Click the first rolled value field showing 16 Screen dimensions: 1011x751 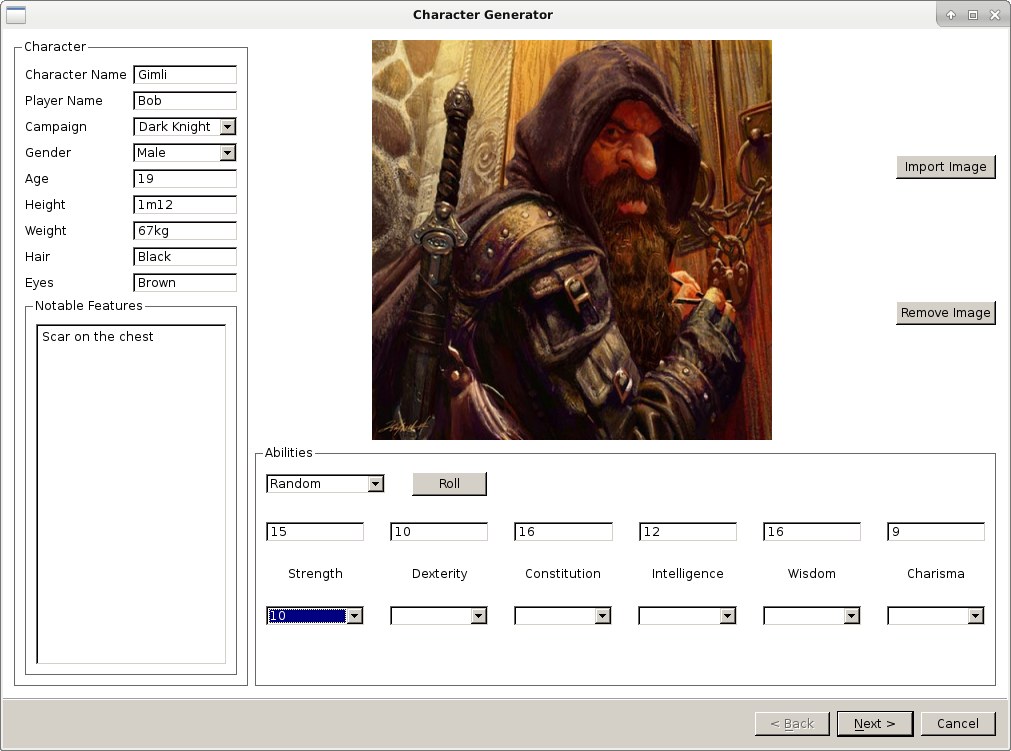tap(564, 532)
